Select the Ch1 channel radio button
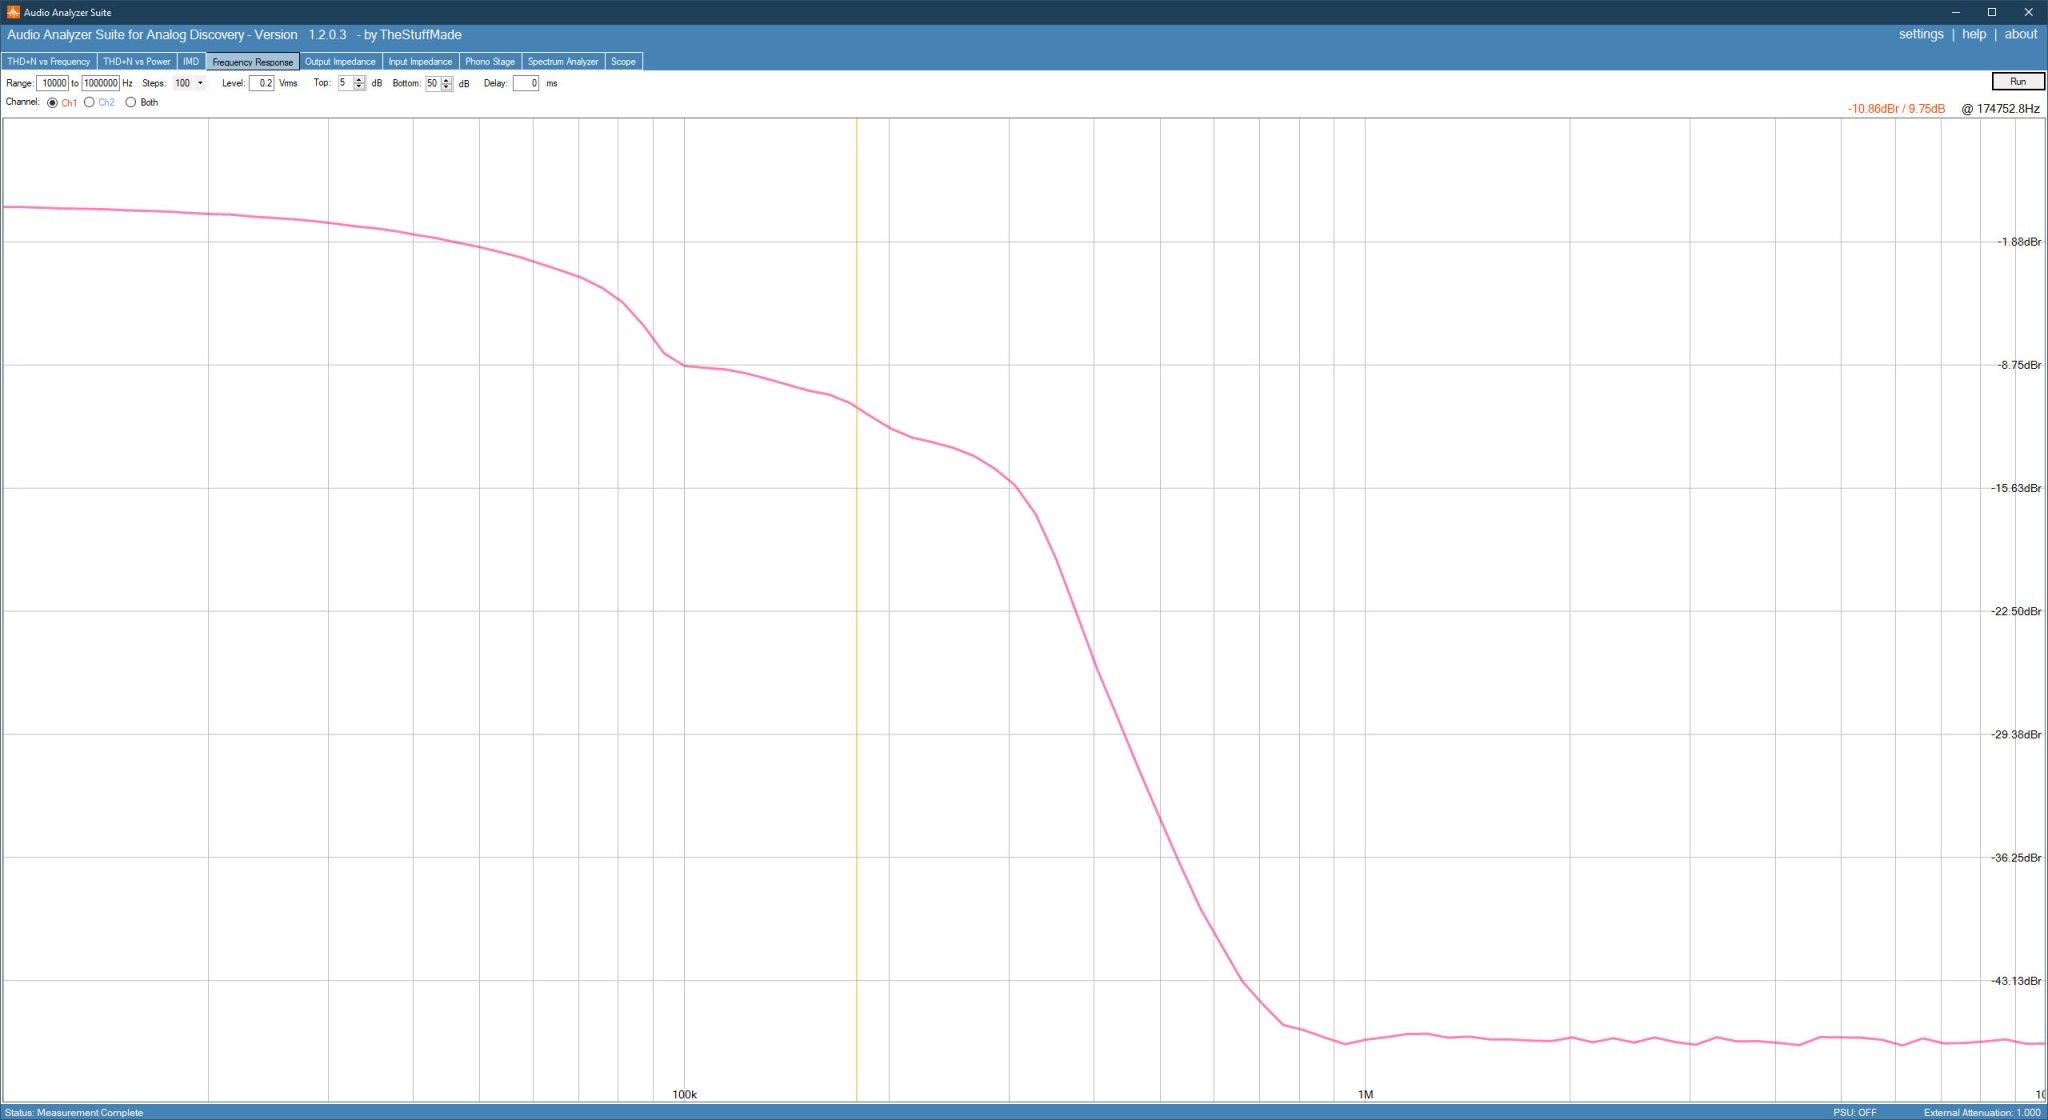Image resolution: width=2048 pixels, height=1120 pixels. coord(52,102)
